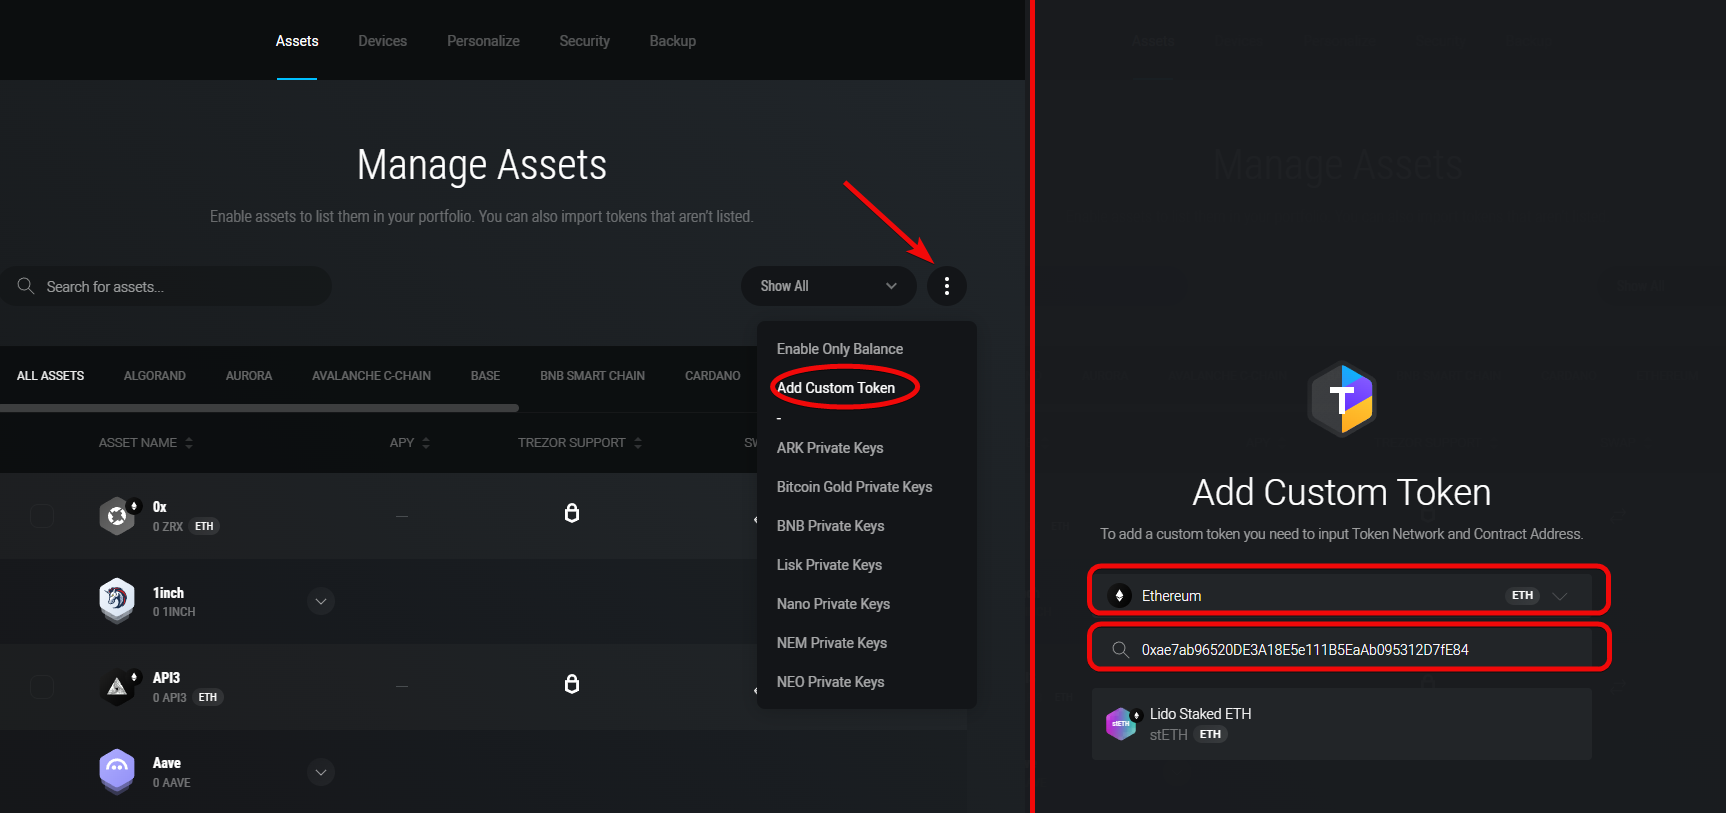Click the Trezor lock icon in 0x row
1726x813 pixels.
(572, 513)
